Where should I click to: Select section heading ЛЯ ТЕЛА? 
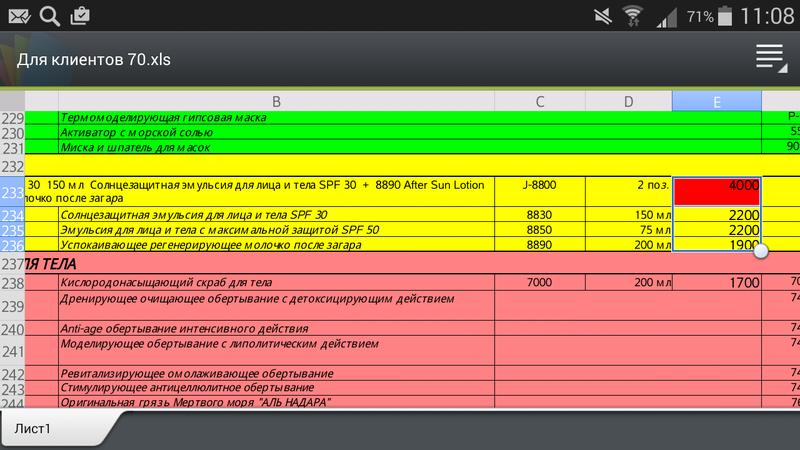51,264
